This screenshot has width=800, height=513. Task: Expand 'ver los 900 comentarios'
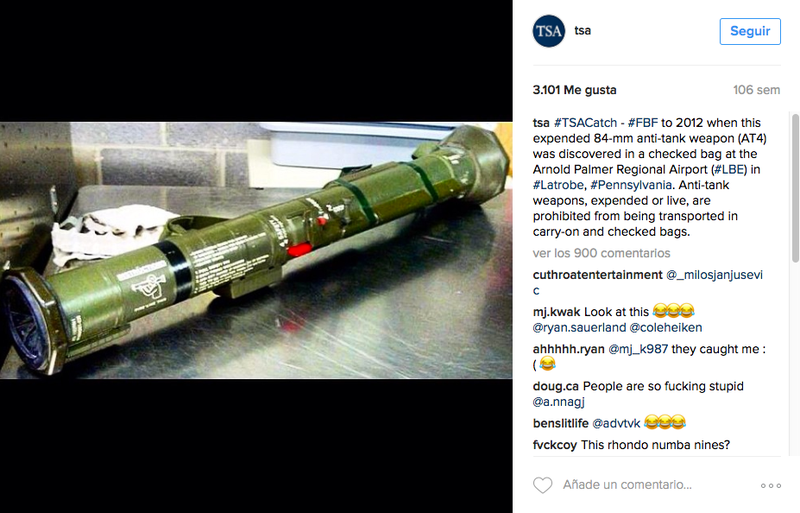pyautogui.click(x=602, y=253)
